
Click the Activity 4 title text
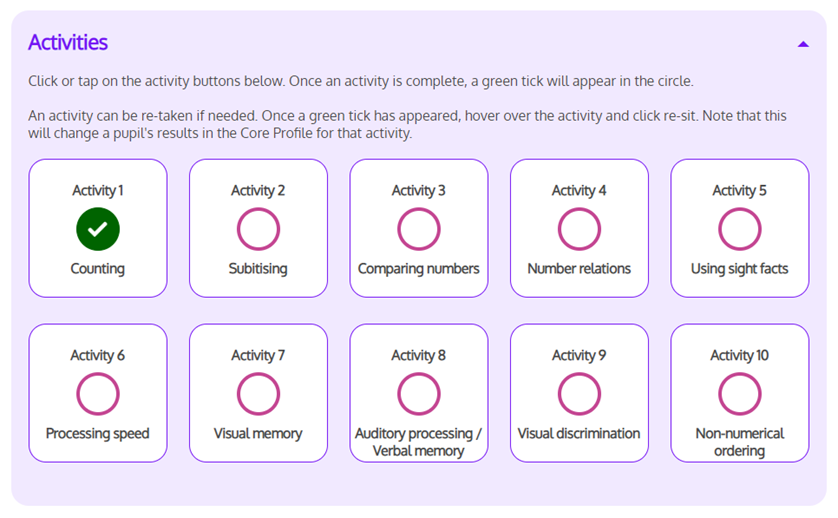[579, 190]
